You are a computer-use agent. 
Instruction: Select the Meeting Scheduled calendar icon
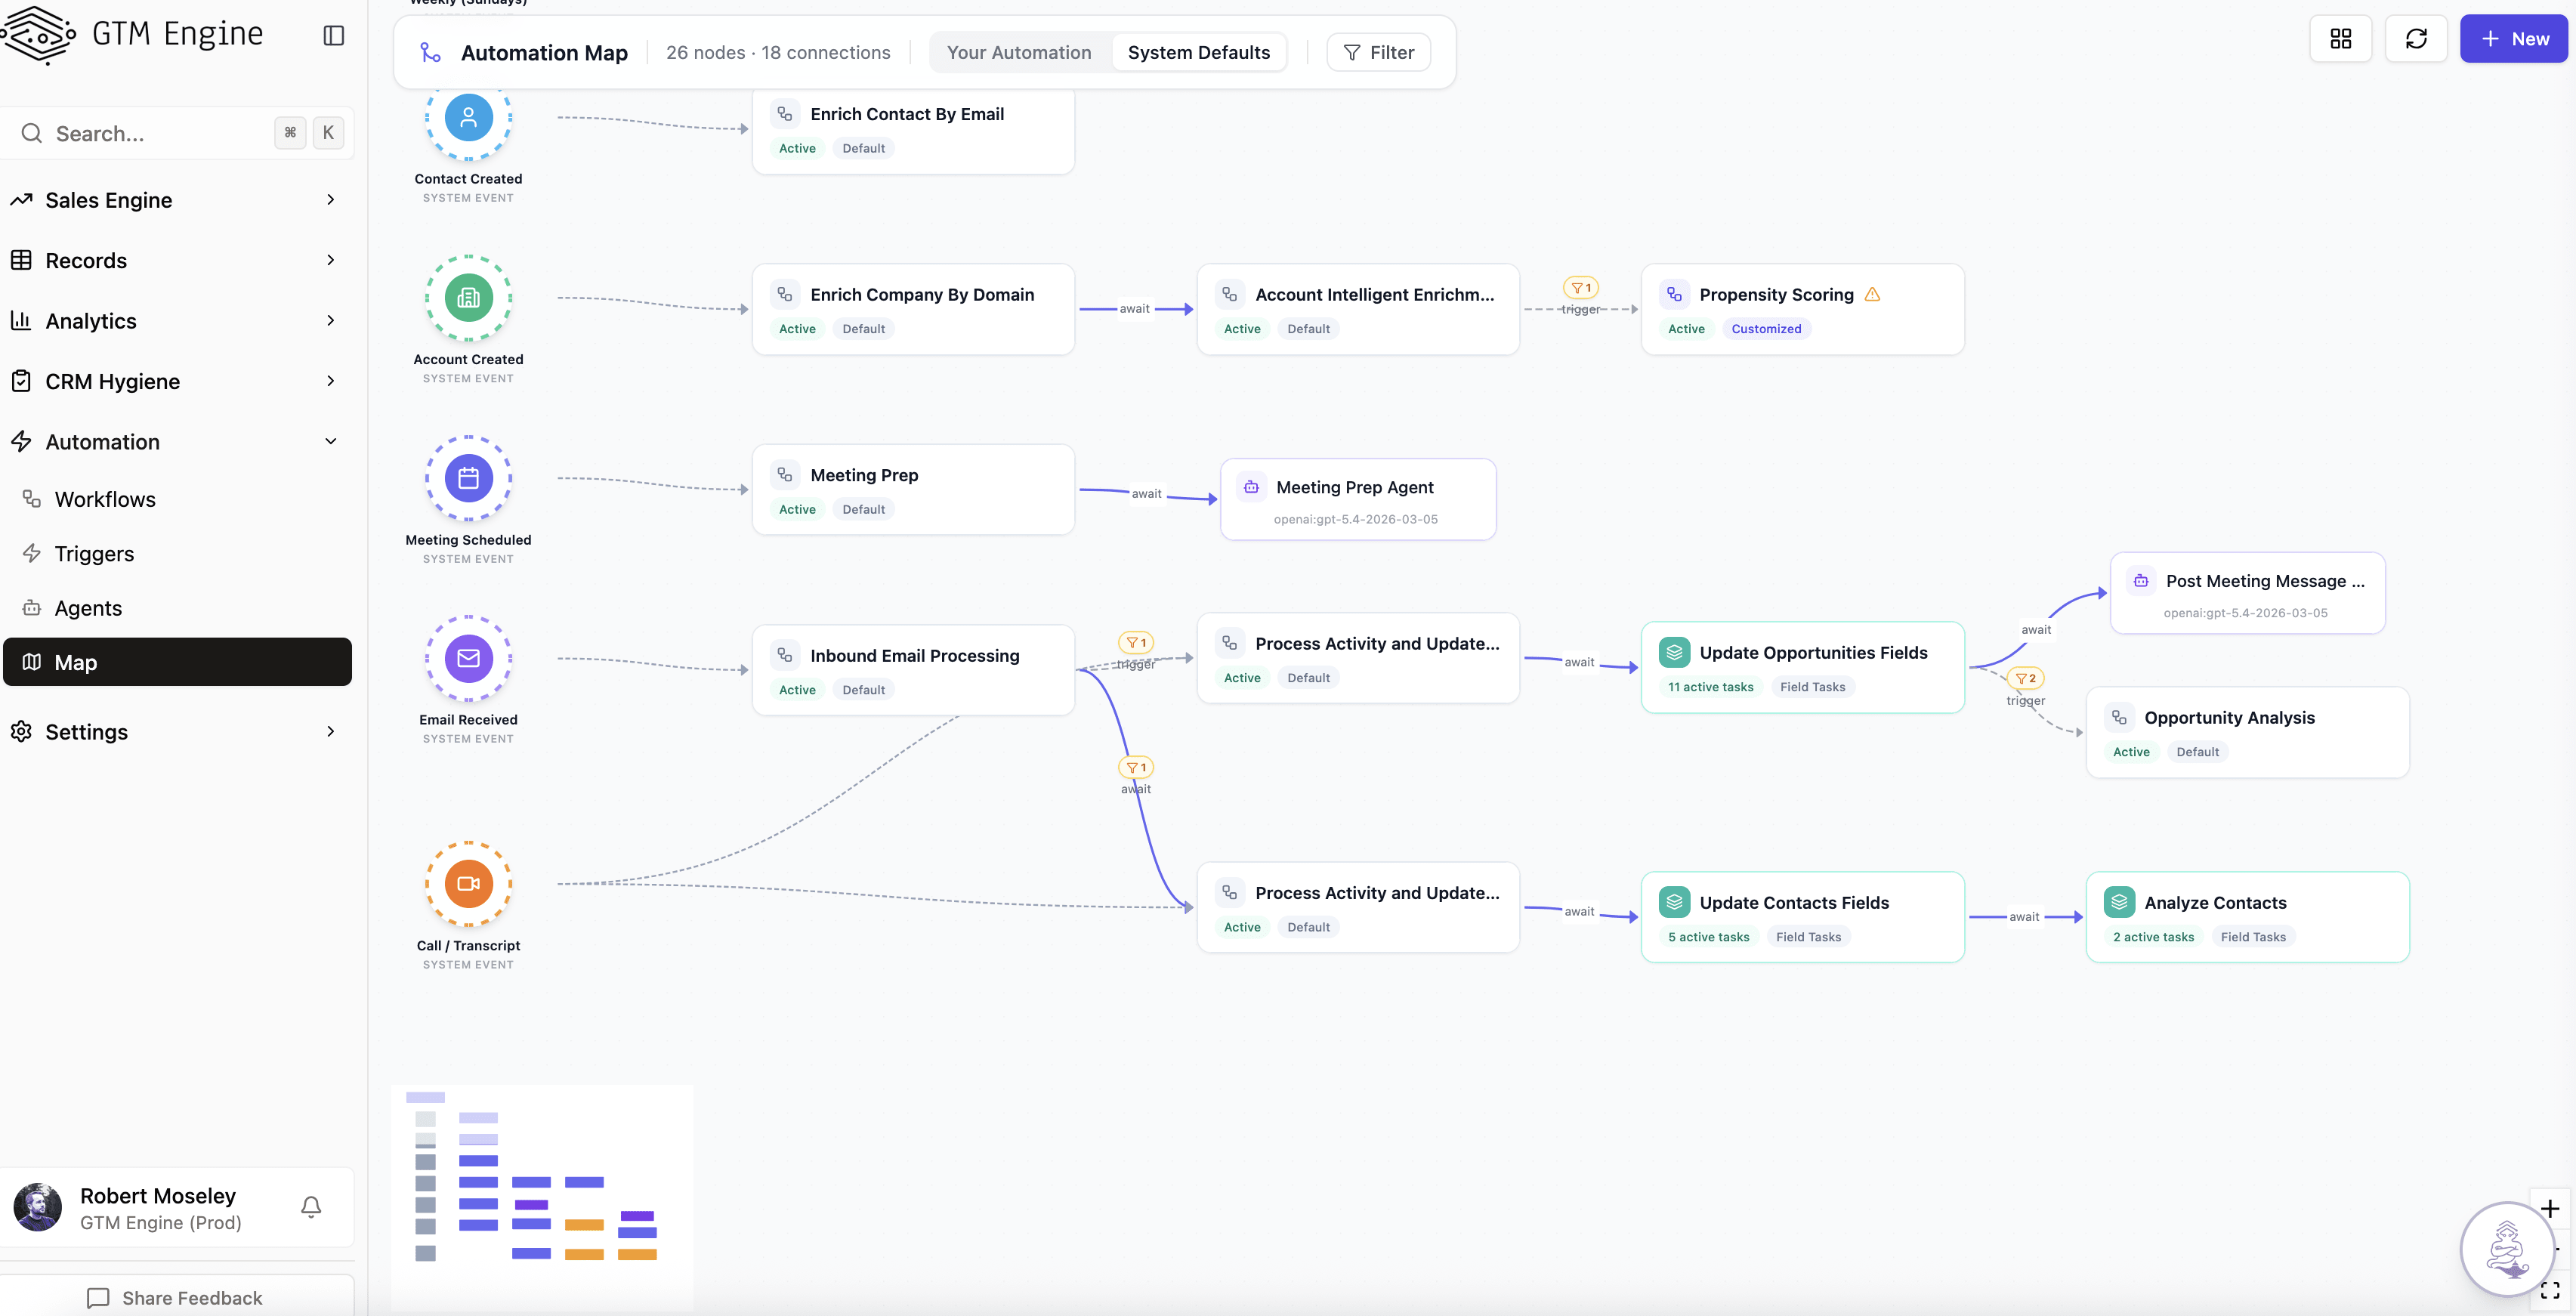(468, 478)
